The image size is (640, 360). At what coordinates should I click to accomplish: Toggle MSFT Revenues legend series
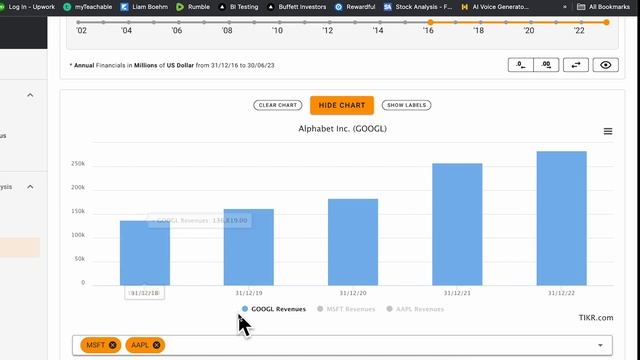[346, 309]
